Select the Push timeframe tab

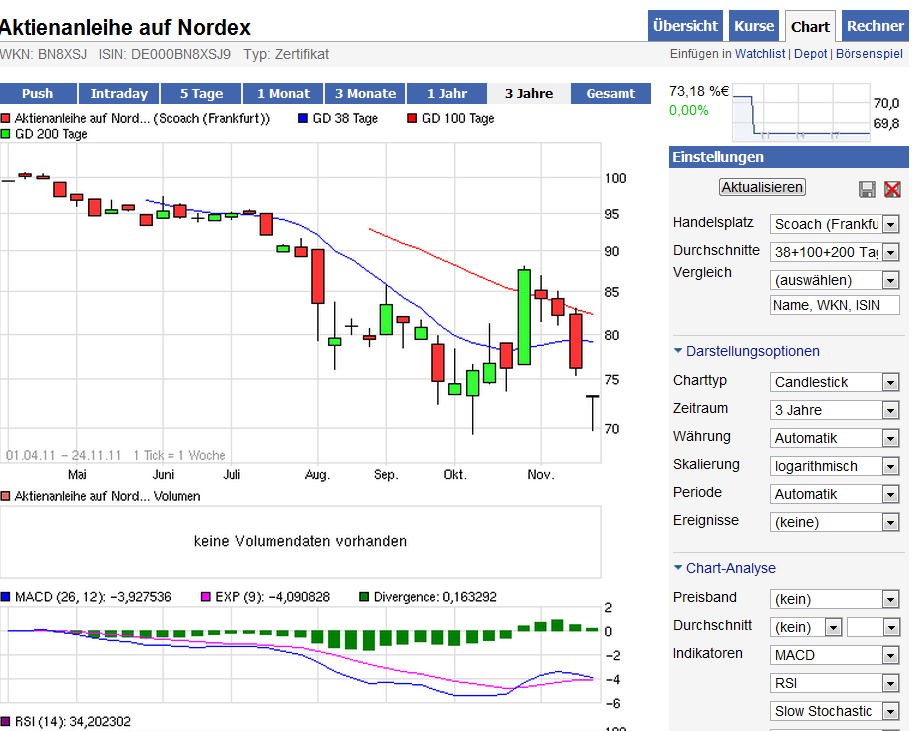click(x=38, y=94)
